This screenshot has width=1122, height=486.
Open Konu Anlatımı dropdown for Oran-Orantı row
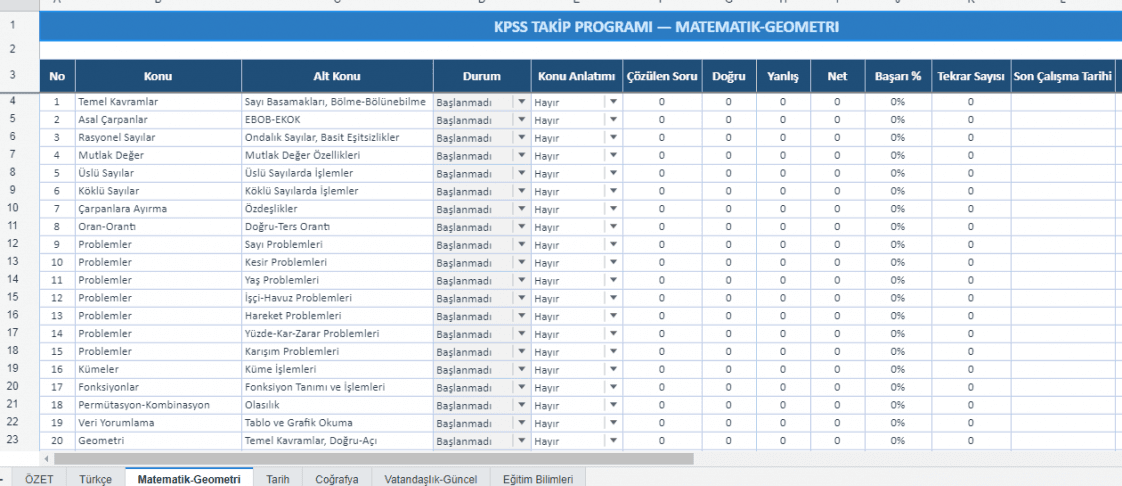coord(613,227)
